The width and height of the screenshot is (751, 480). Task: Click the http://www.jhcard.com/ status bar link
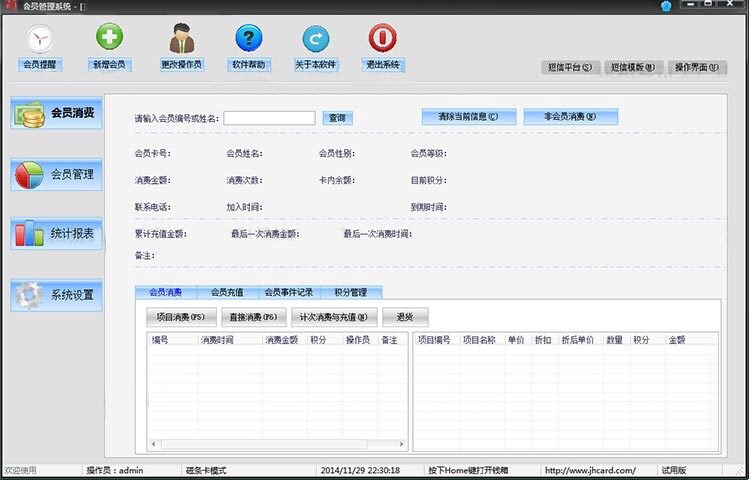(x=590, y=470)
